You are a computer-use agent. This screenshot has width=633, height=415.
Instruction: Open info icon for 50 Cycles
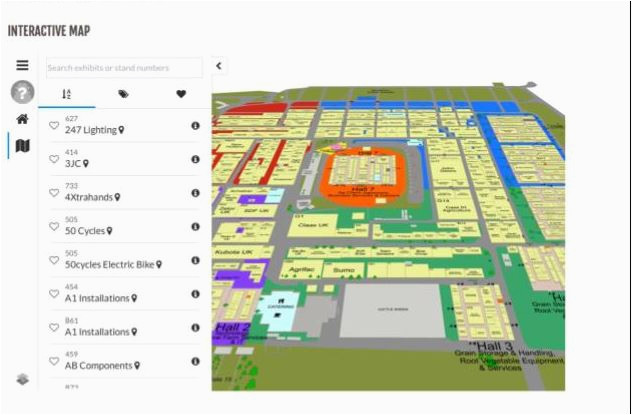coord(195,227)
